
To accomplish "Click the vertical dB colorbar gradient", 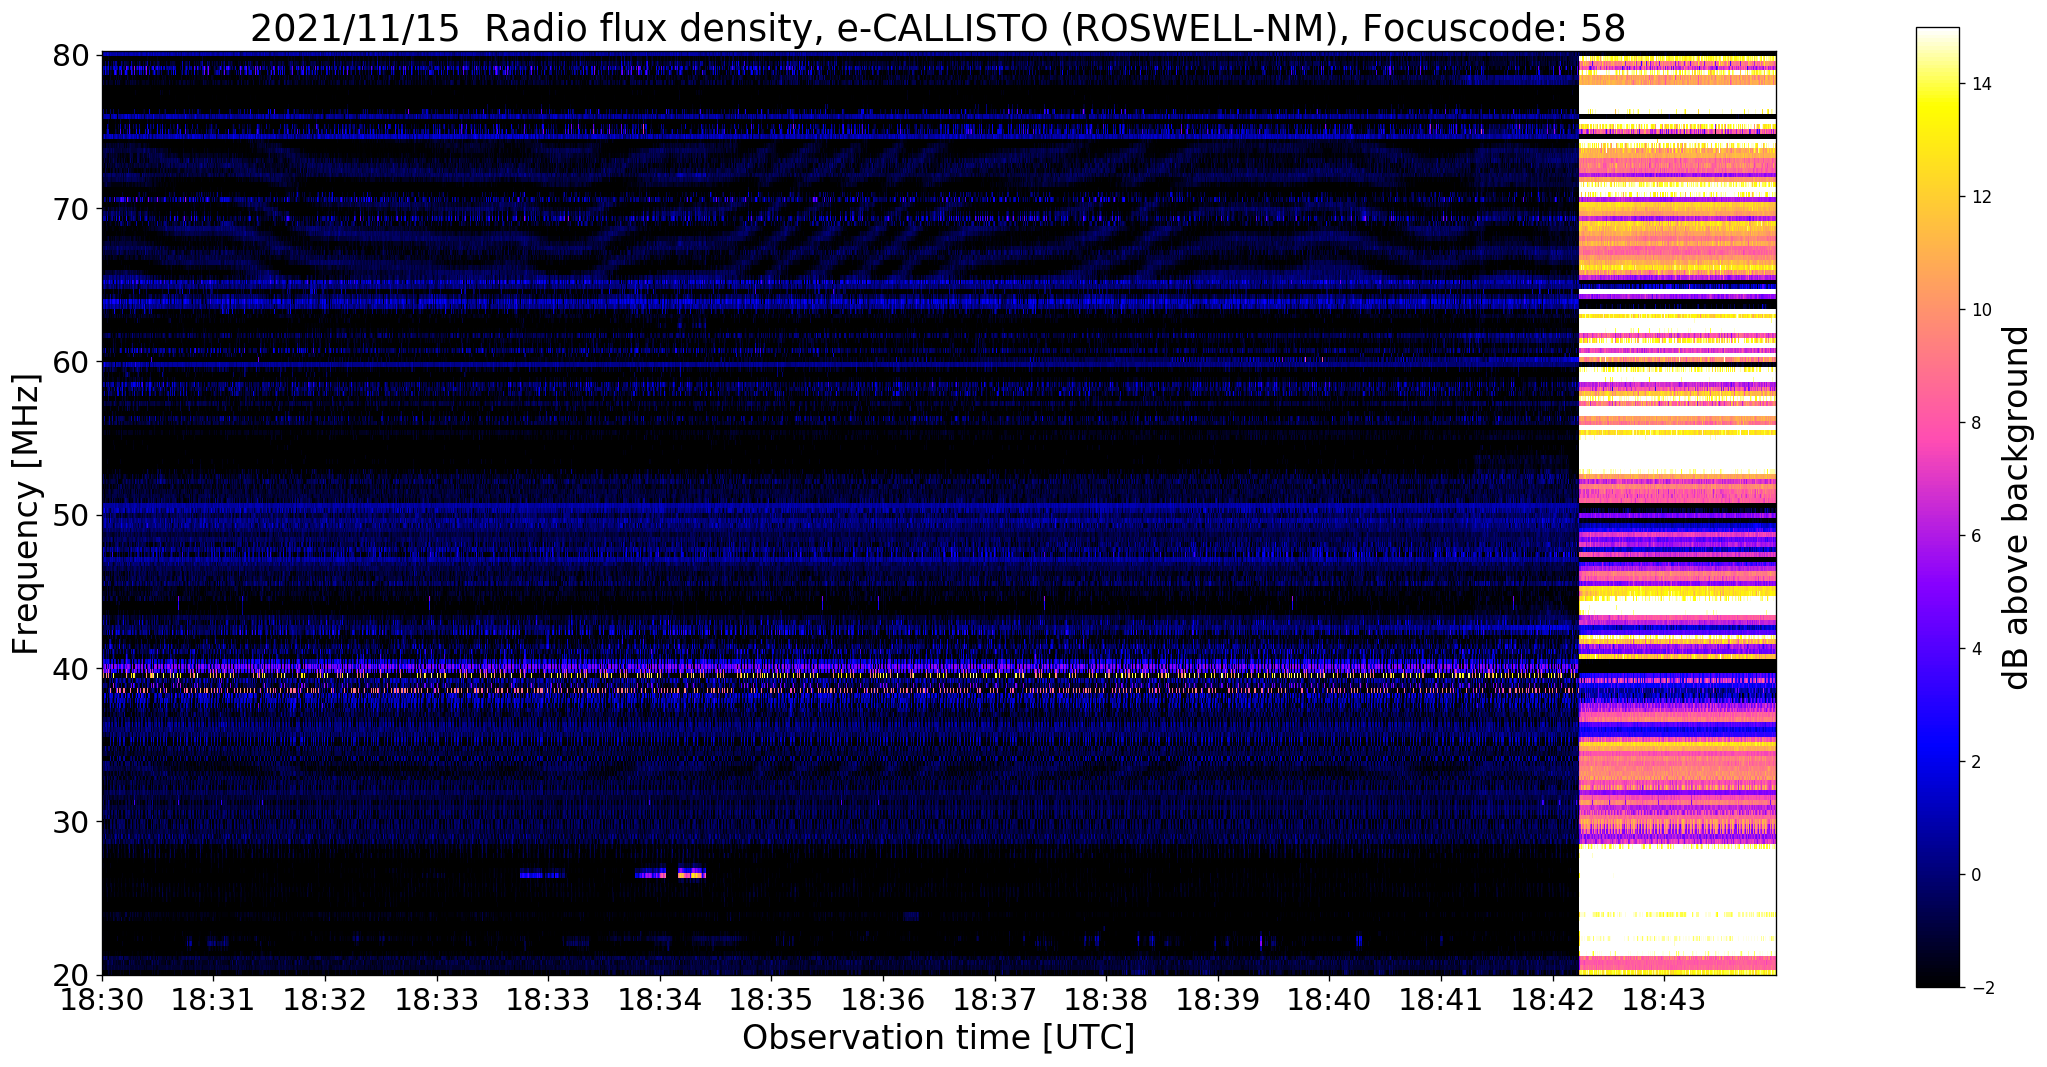I will (x=1937, y=508).
